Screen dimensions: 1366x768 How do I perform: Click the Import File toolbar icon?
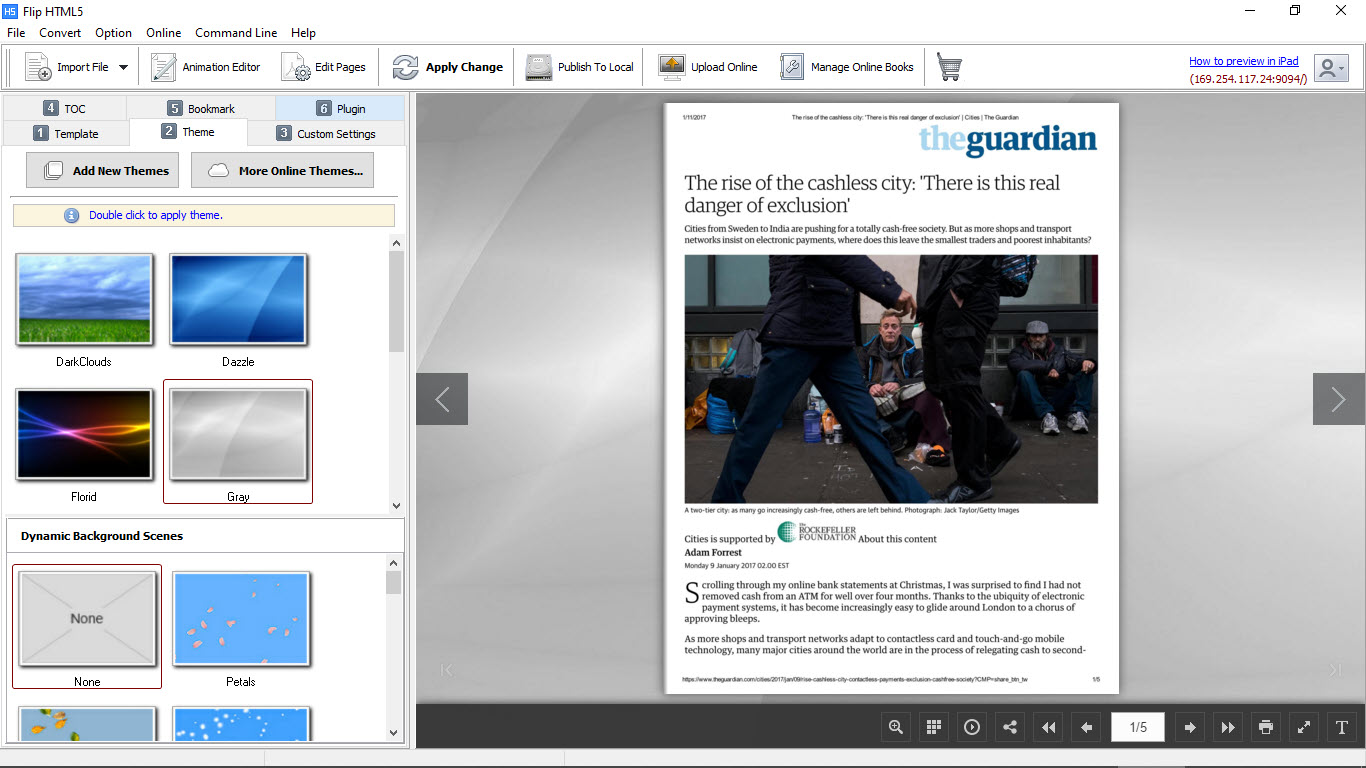[38, 67]
